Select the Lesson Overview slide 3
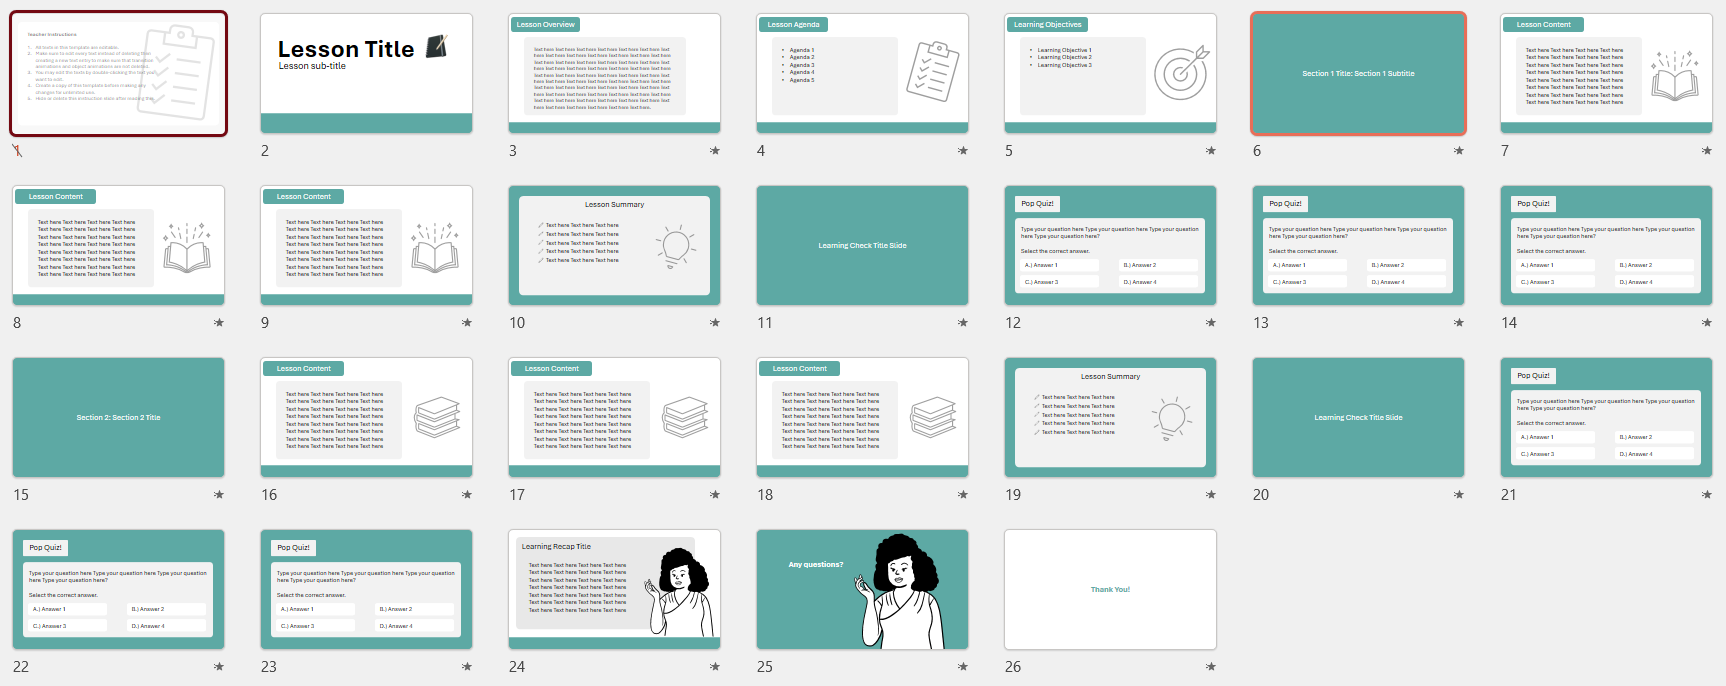The image size is (1726, 686). (614, 74)
